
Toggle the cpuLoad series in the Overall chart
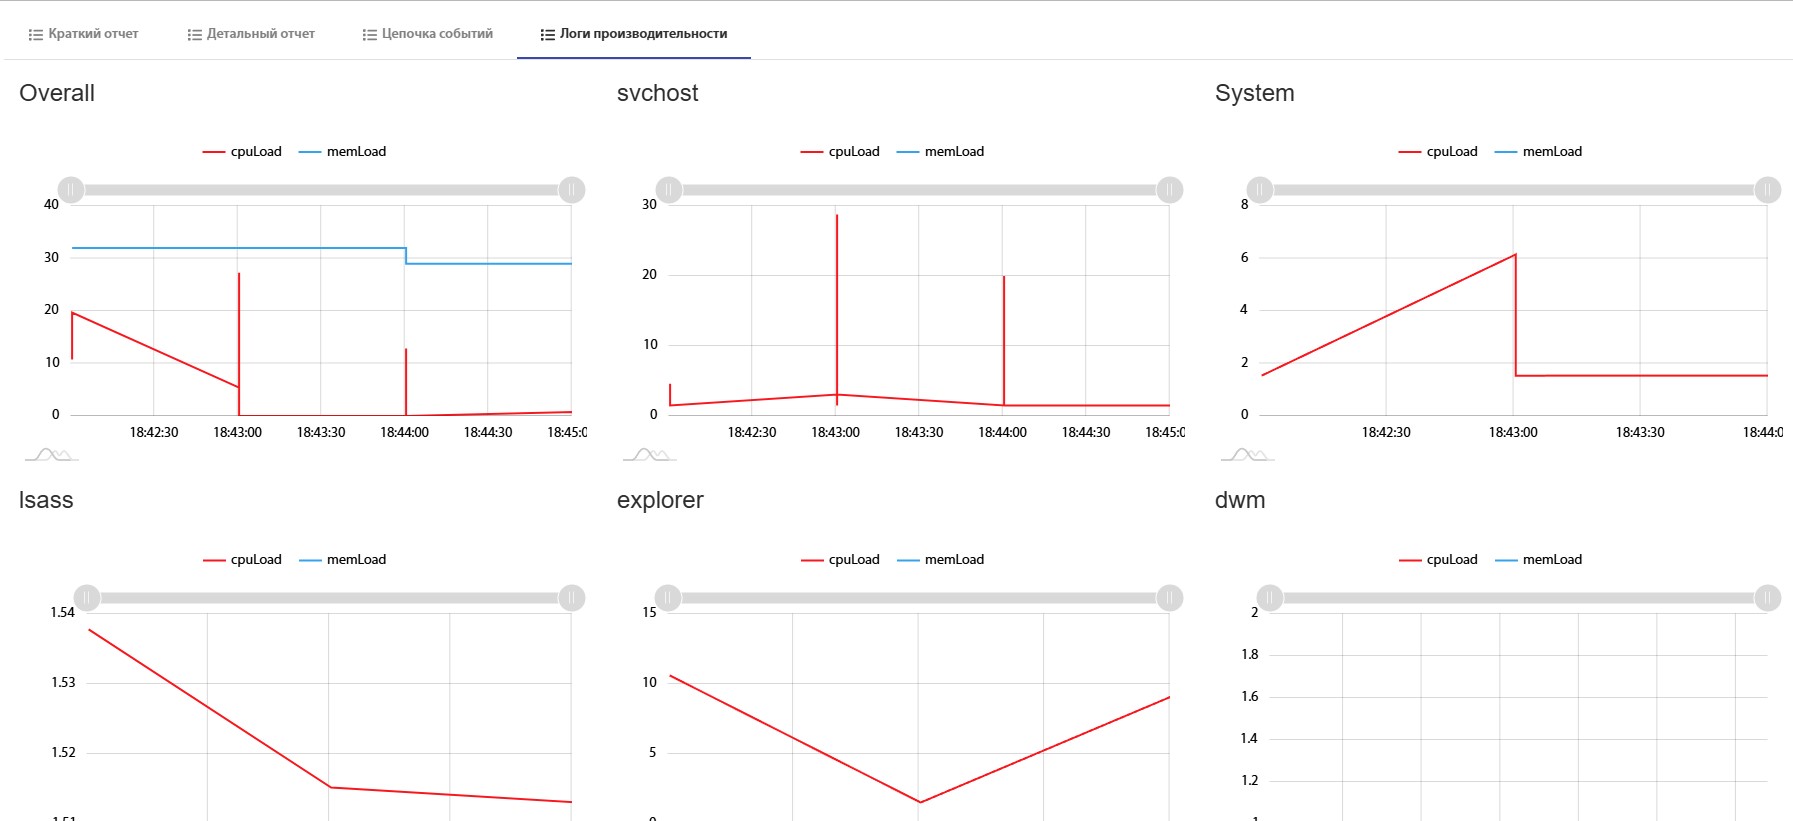(x=243, y=152)
